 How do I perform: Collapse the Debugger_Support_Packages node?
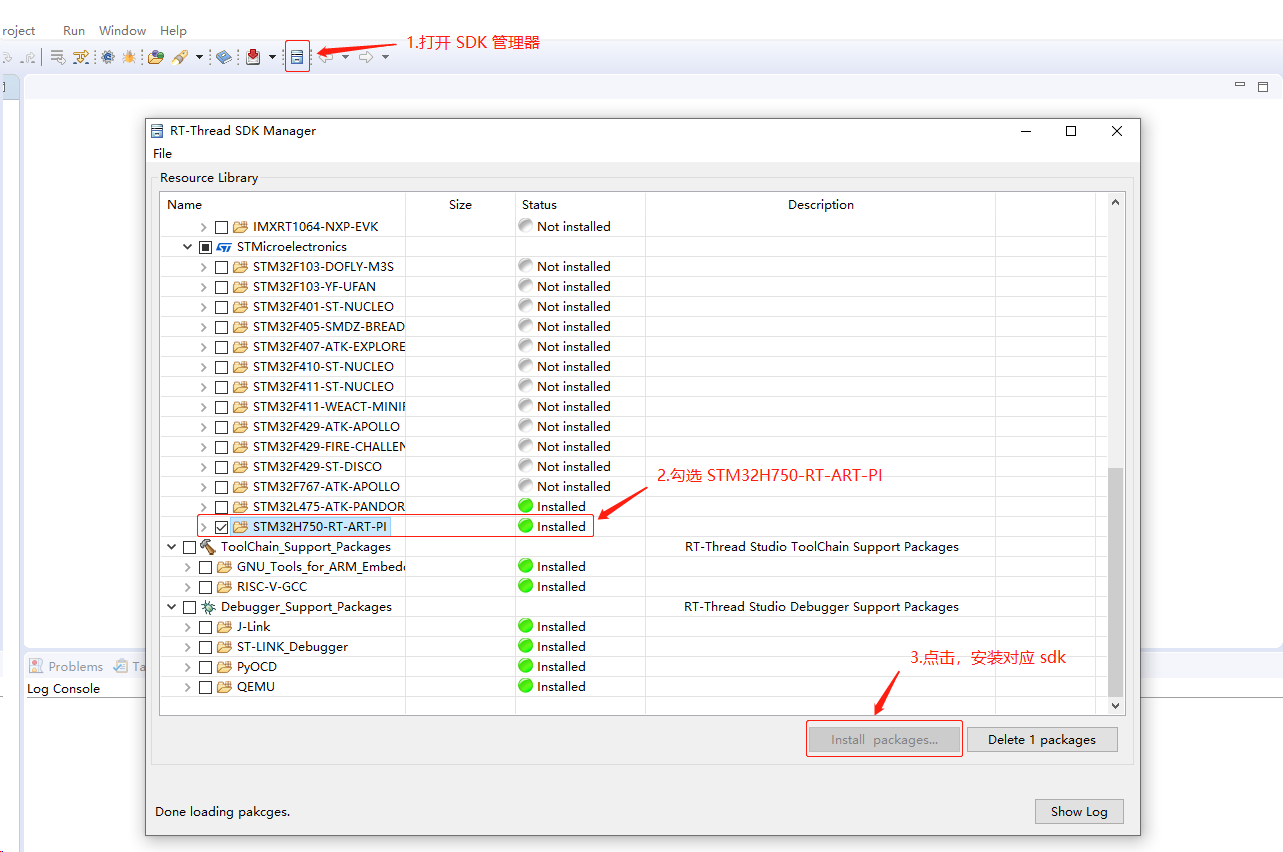(172, 607)
